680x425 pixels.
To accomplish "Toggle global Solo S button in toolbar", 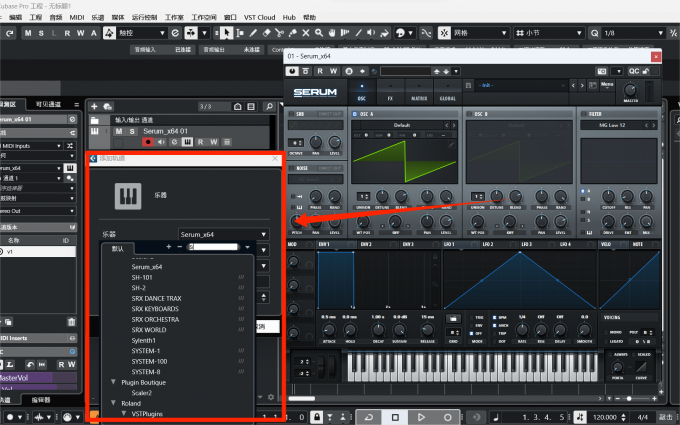I will pos(41,33).
